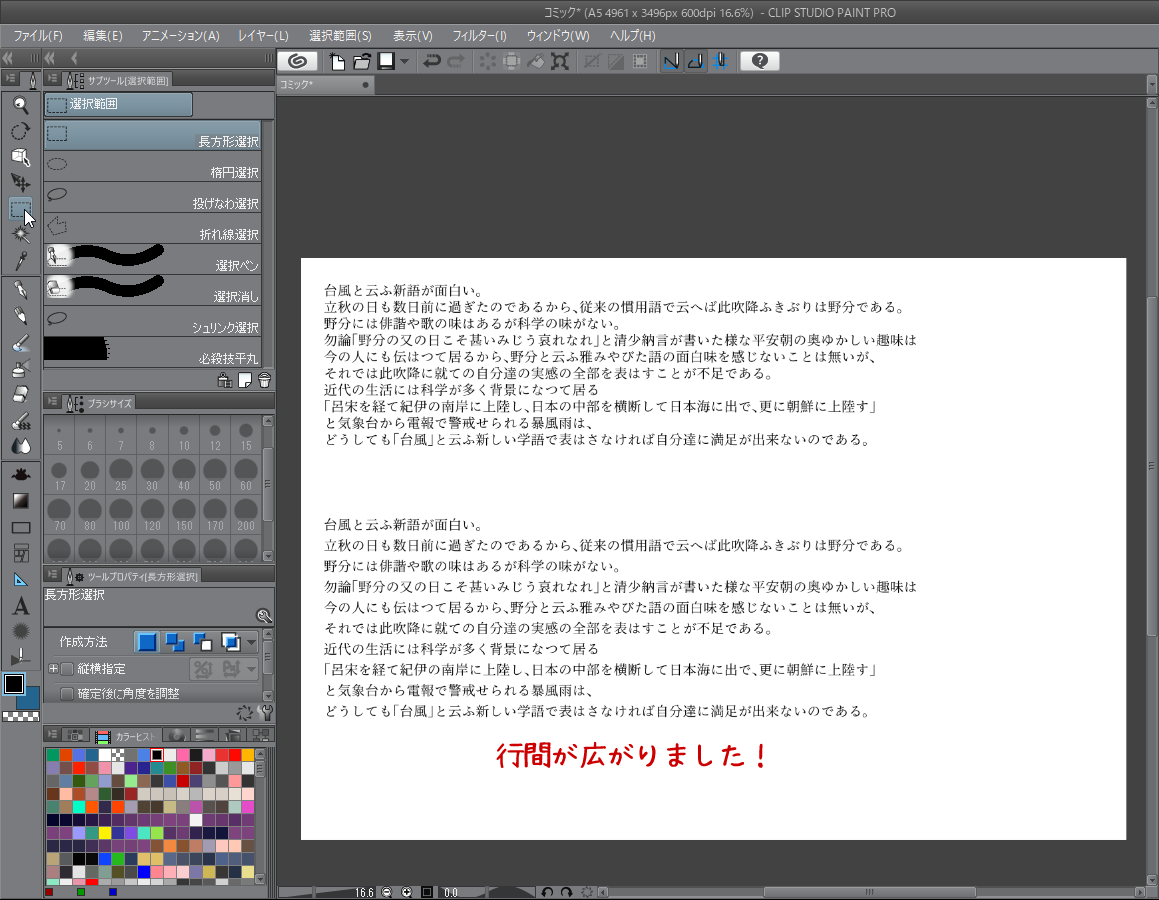Choose the 投げなわ選択 sub tool

[153, 196]
